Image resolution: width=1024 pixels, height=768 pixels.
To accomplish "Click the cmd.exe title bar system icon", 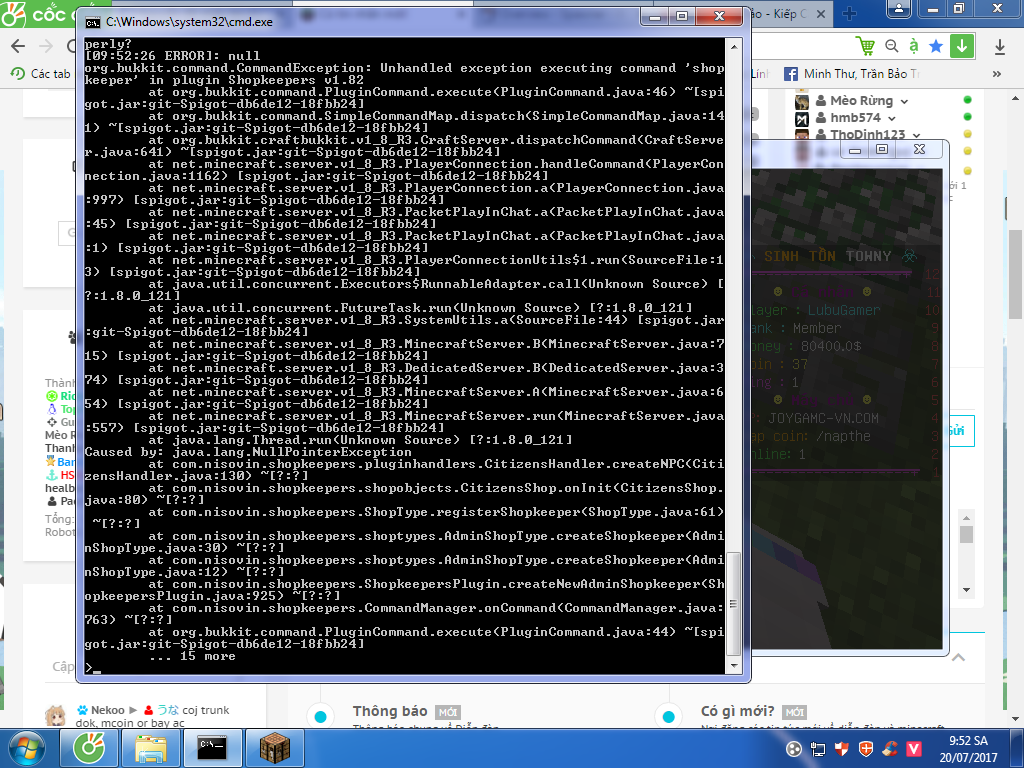I will pos(93,22).
